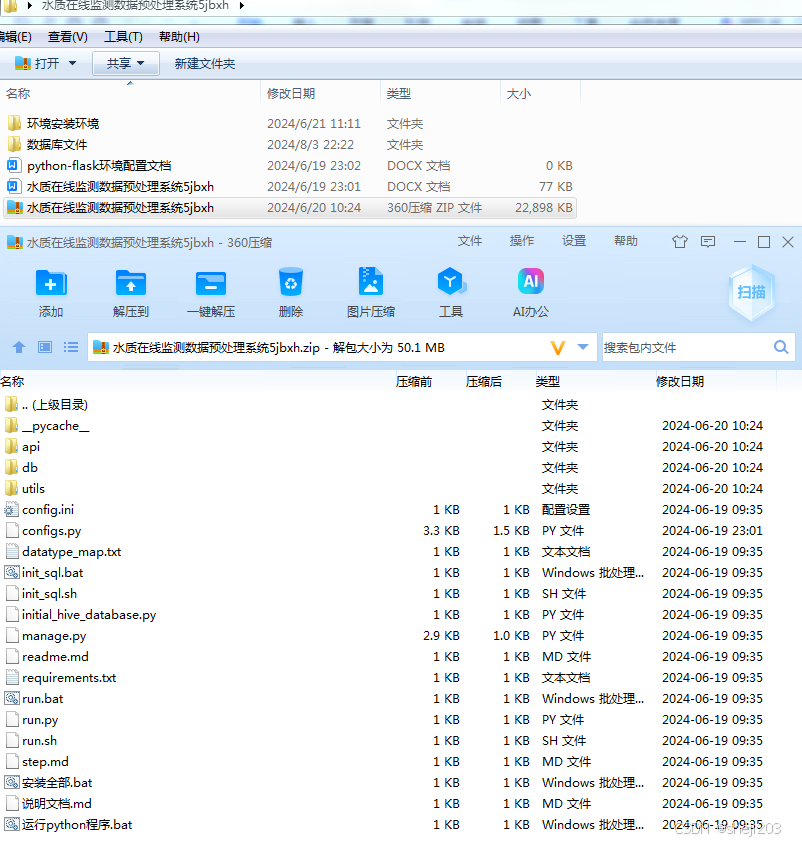Open the 图片压缩 image compression tool
The image size is (802, 844).
coord(371,290)
